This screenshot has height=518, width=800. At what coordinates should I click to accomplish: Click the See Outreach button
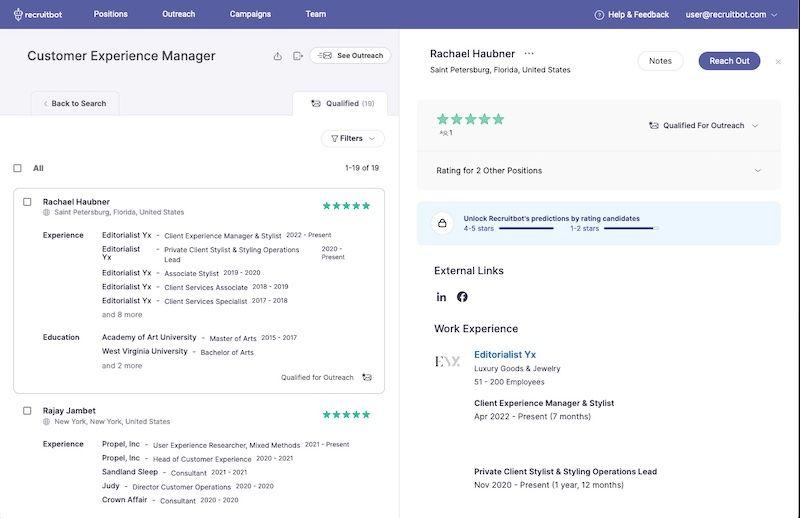350,56
